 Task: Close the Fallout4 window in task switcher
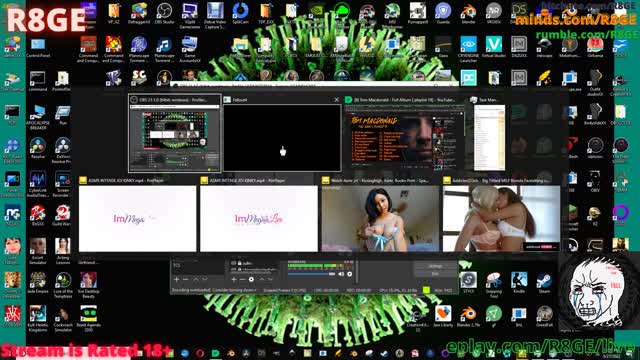click(x=336, y=100)
